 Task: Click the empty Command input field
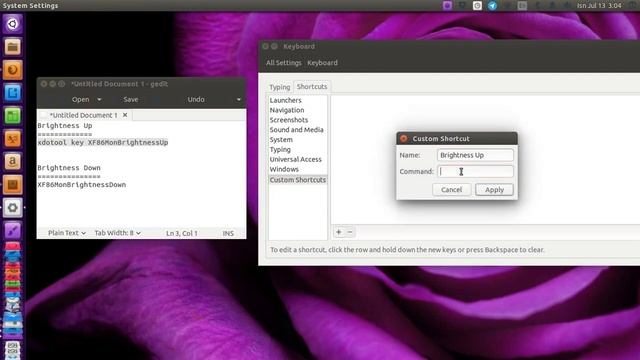[x=476, y=171]
